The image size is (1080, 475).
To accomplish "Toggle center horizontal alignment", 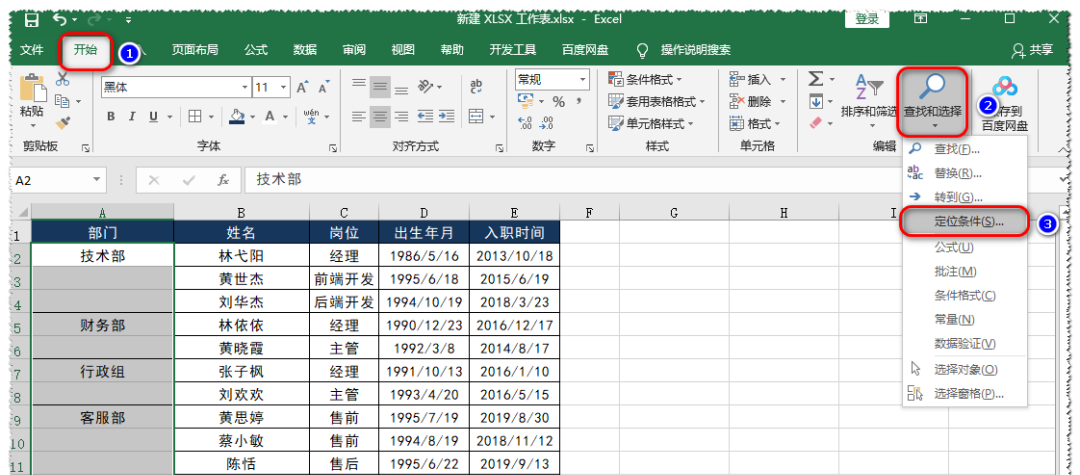I will [380, 116].
